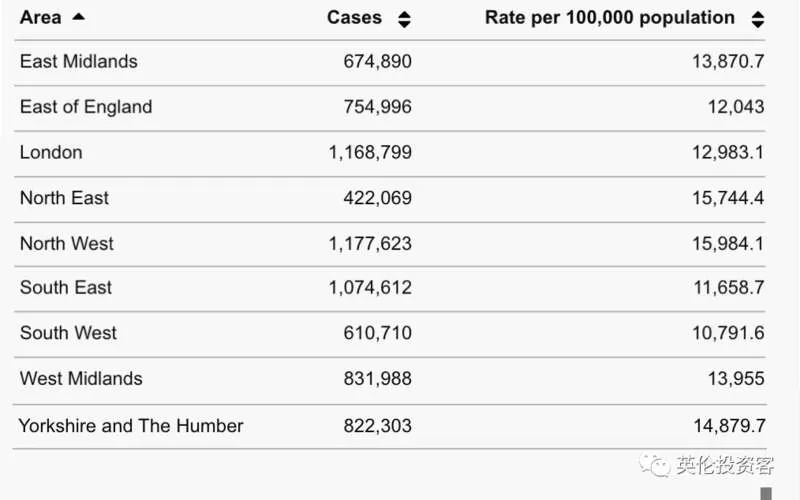This screenshot has height=500, width=800.
Task: Click the Cases column sort arrows
Action: click(x=404, y=19)
